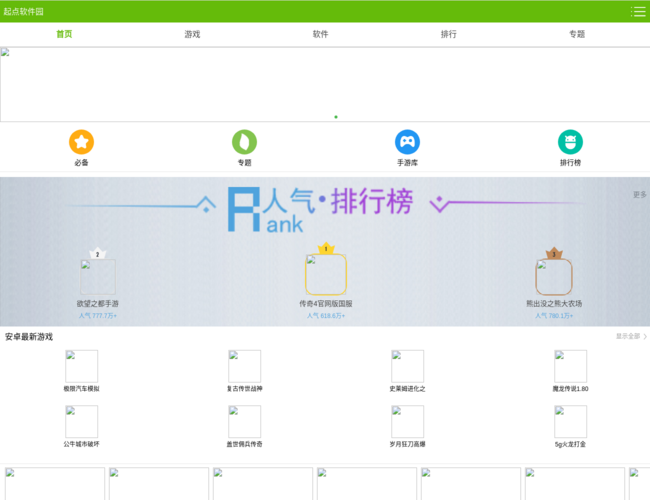Open the orange star 必备 icon
The height and width of the screenshot is (500, 650).
(x=82, y=142)
